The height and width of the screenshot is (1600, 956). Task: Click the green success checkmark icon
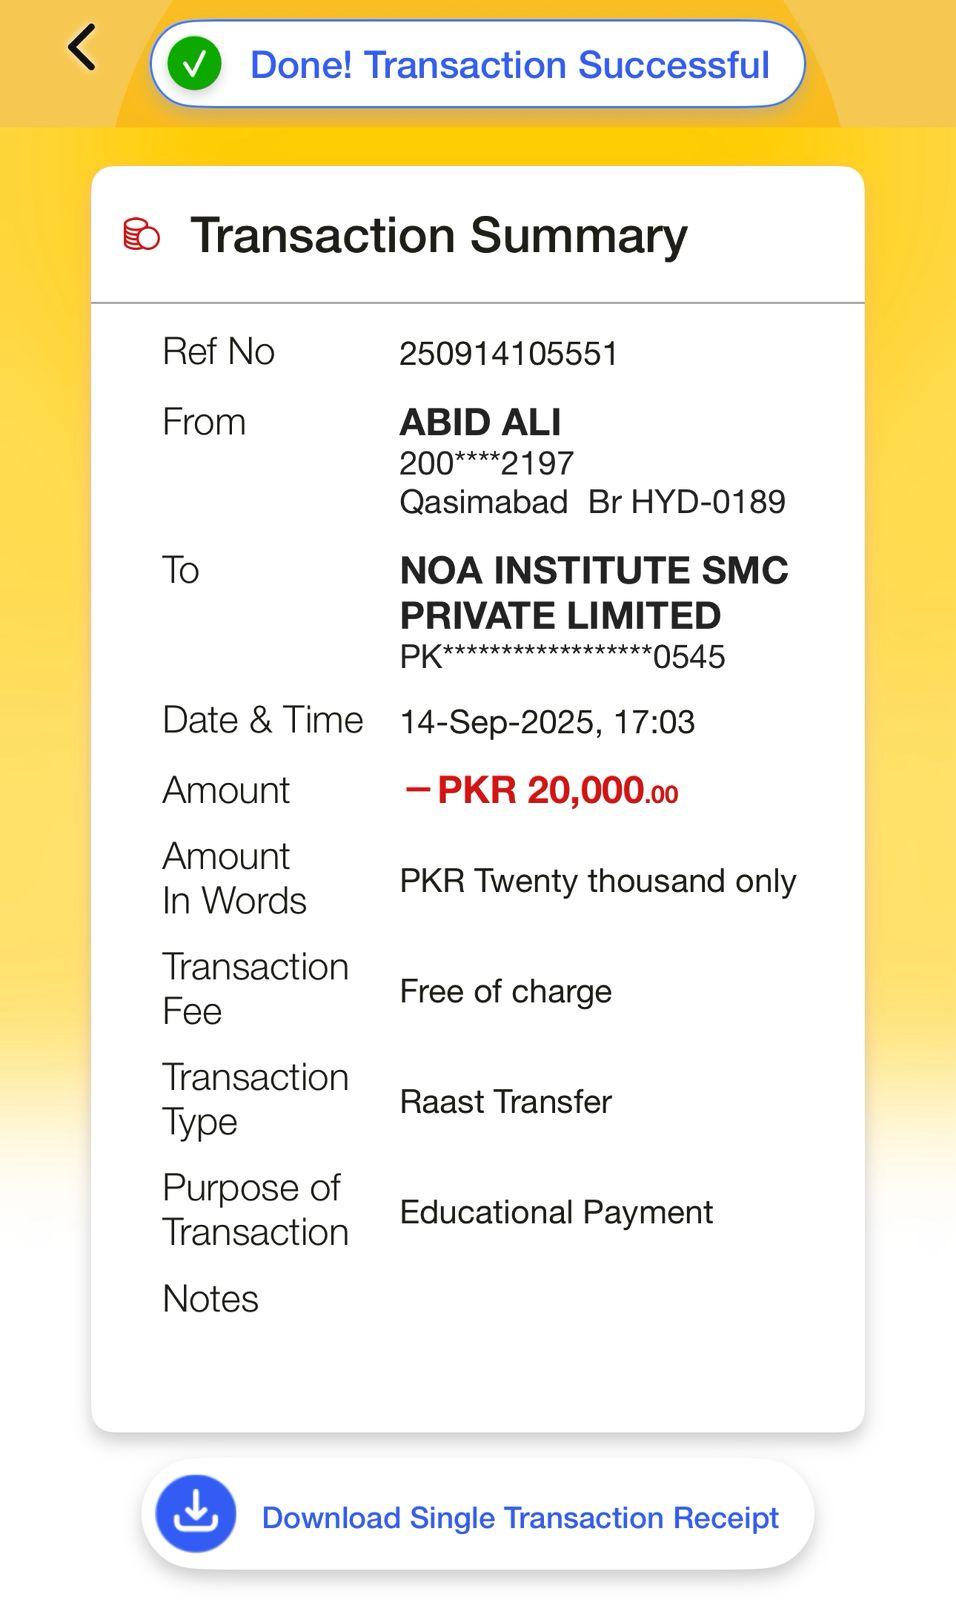click(x=194, y=64)
